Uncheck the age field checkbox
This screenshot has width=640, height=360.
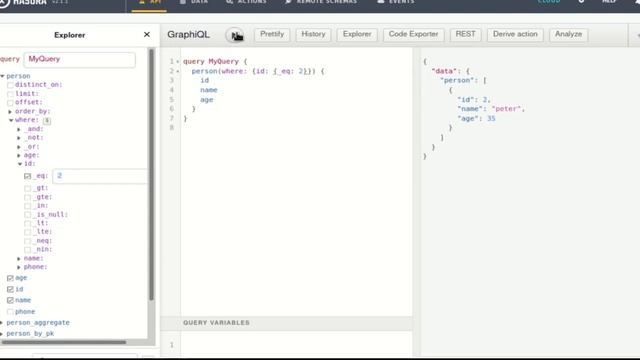10,278
